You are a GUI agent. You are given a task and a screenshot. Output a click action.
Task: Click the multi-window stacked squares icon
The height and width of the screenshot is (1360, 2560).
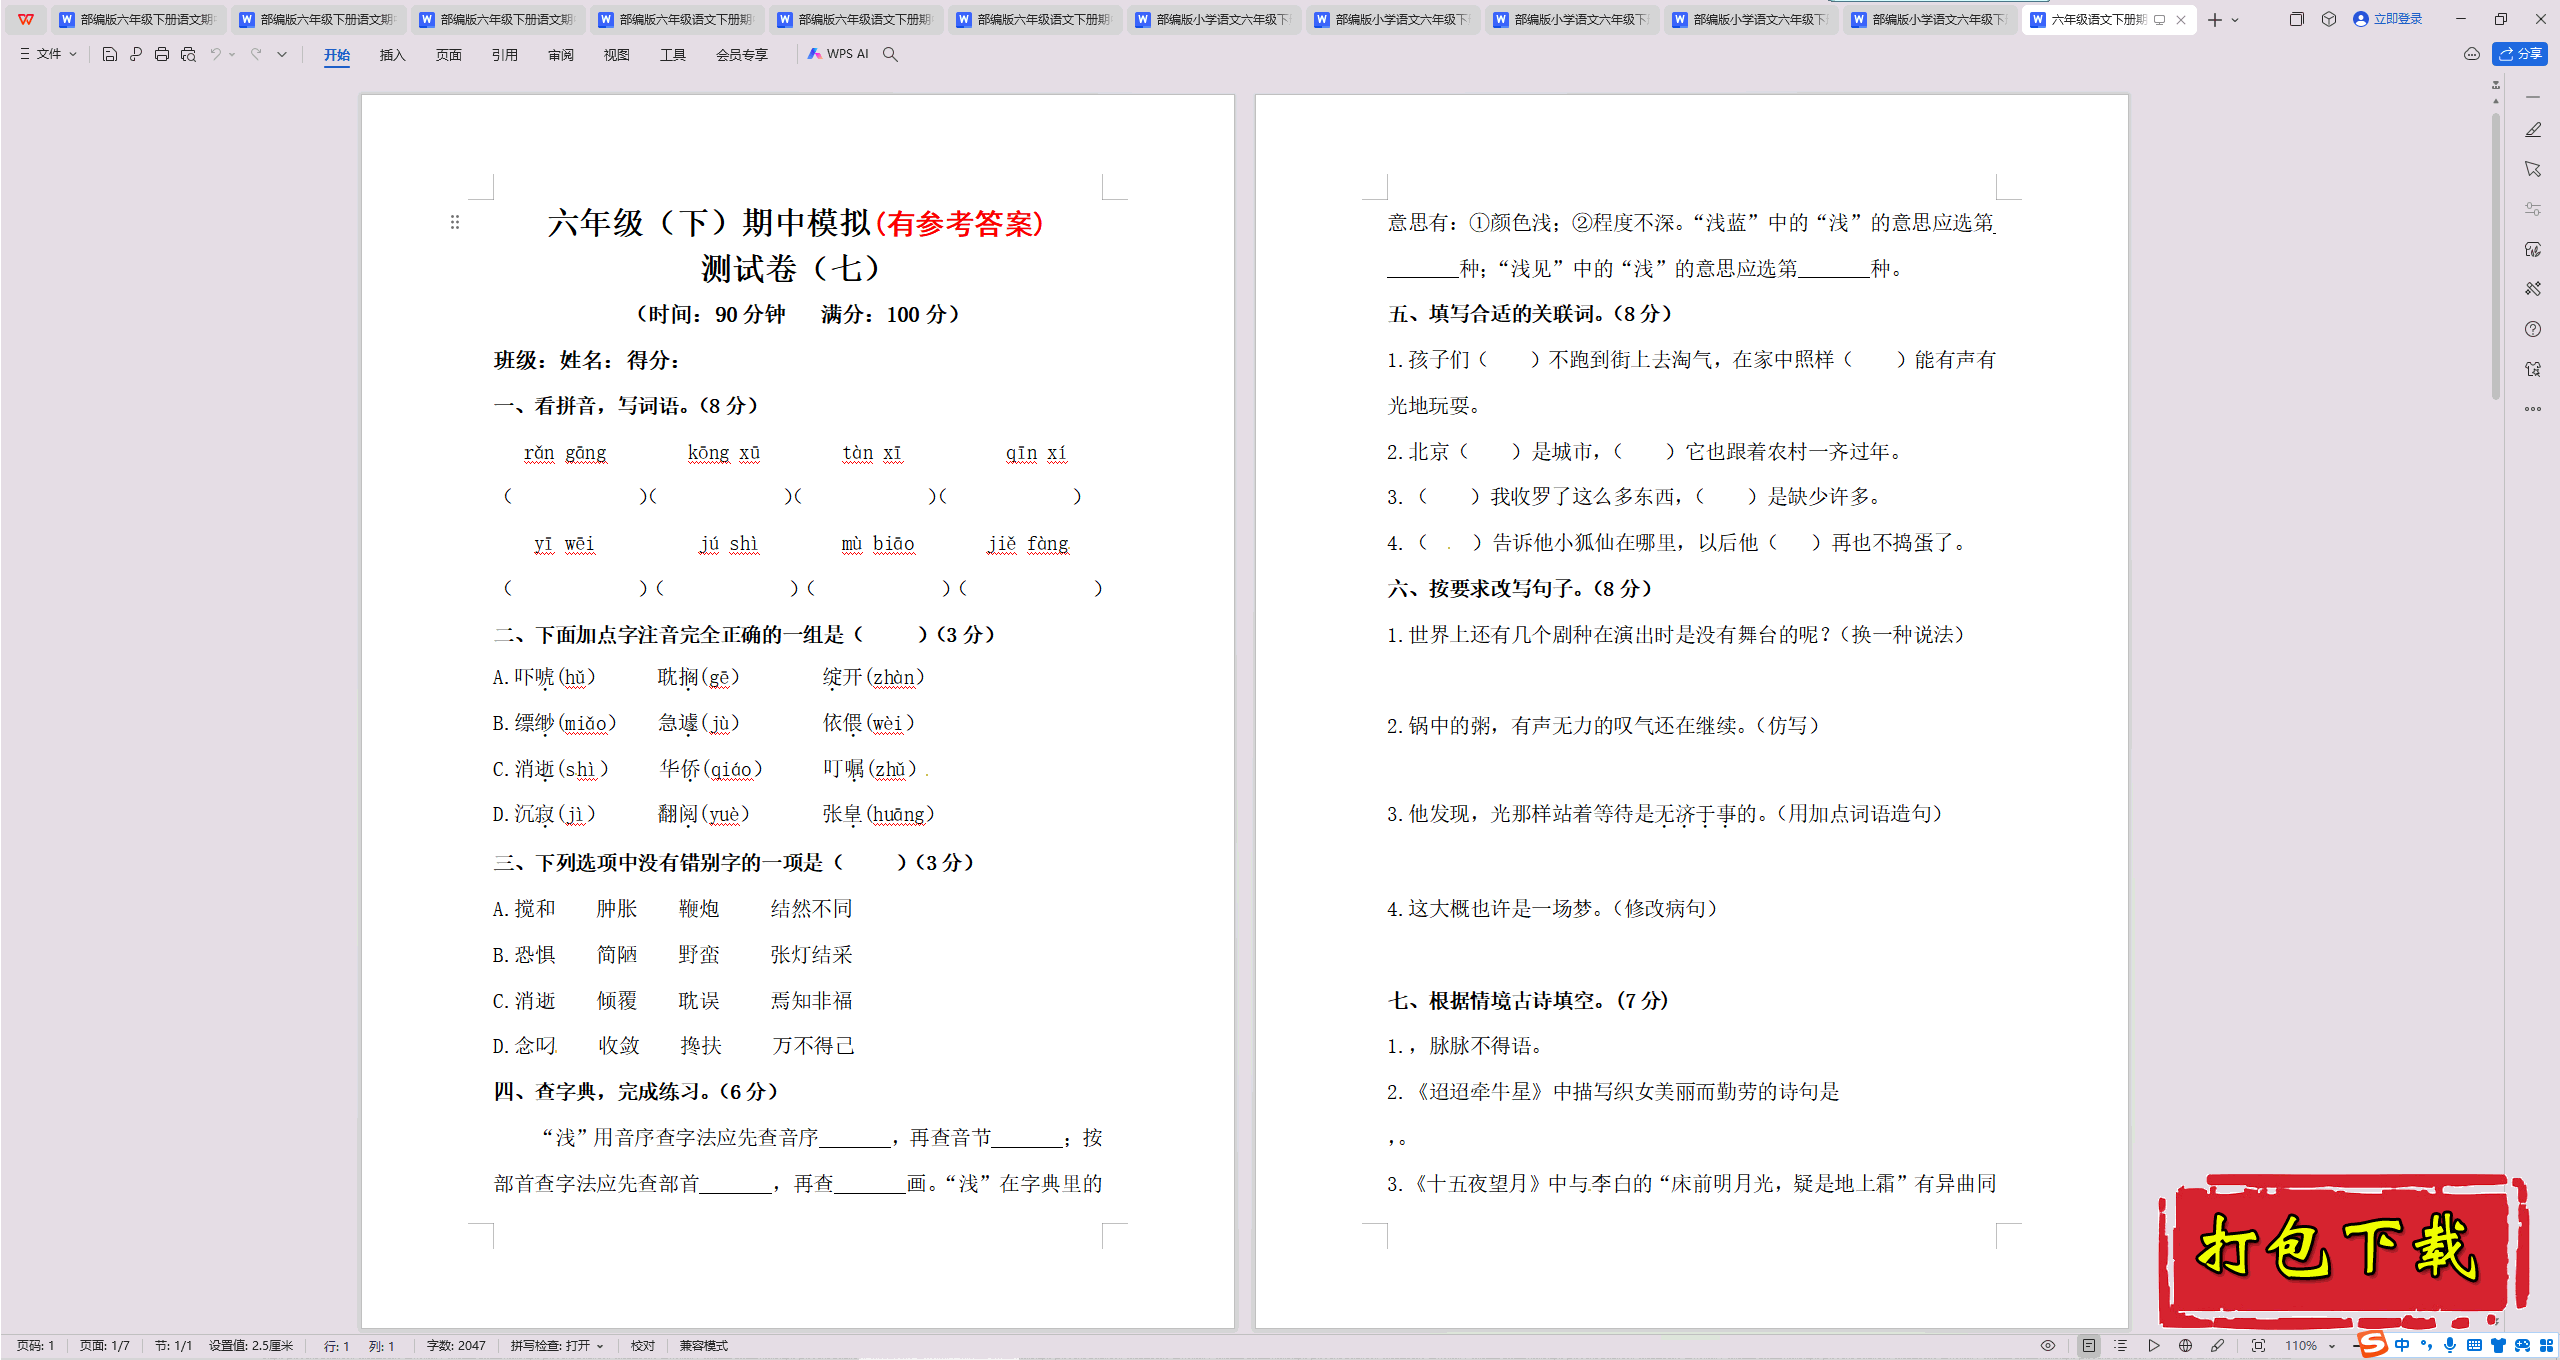click(x=2297, y=19)
